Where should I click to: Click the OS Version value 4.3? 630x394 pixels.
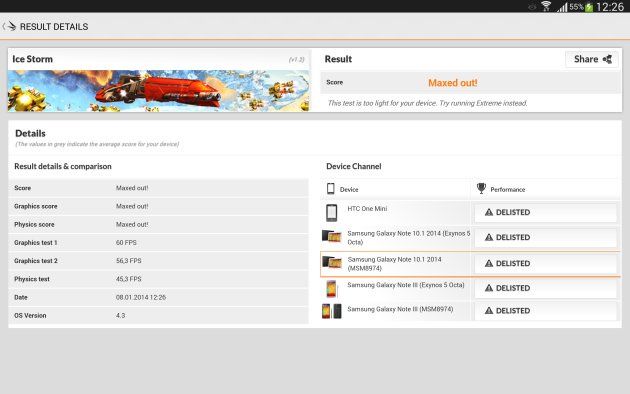(x=120, y=316)
